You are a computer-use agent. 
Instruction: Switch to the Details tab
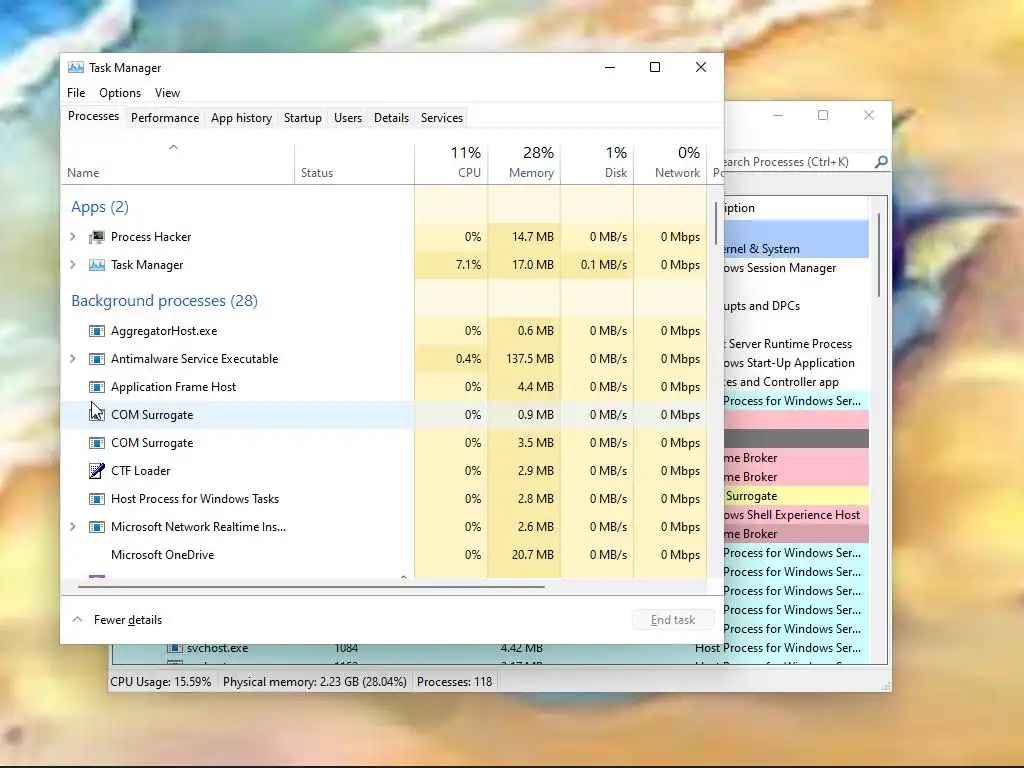click(x=391, y=118)
